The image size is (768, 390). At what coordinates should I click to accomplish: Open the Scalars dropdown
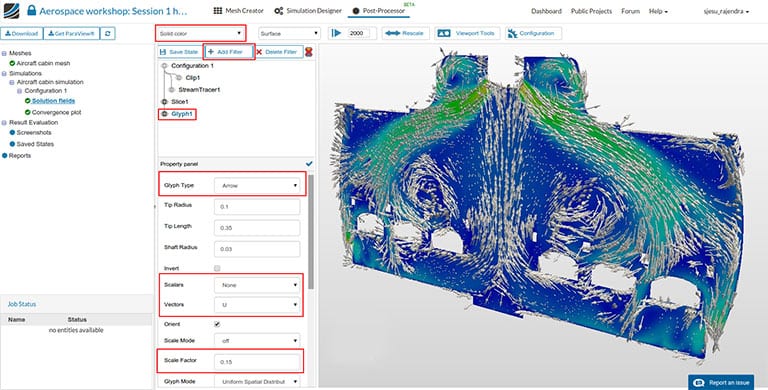point(257,285)
